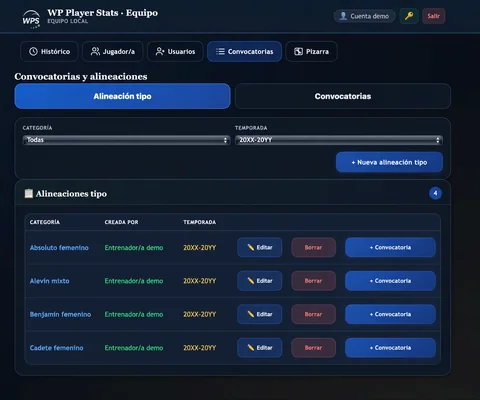Click the Absoluto femenino category text
Viewport: 480px width, 400px height.
59,248
